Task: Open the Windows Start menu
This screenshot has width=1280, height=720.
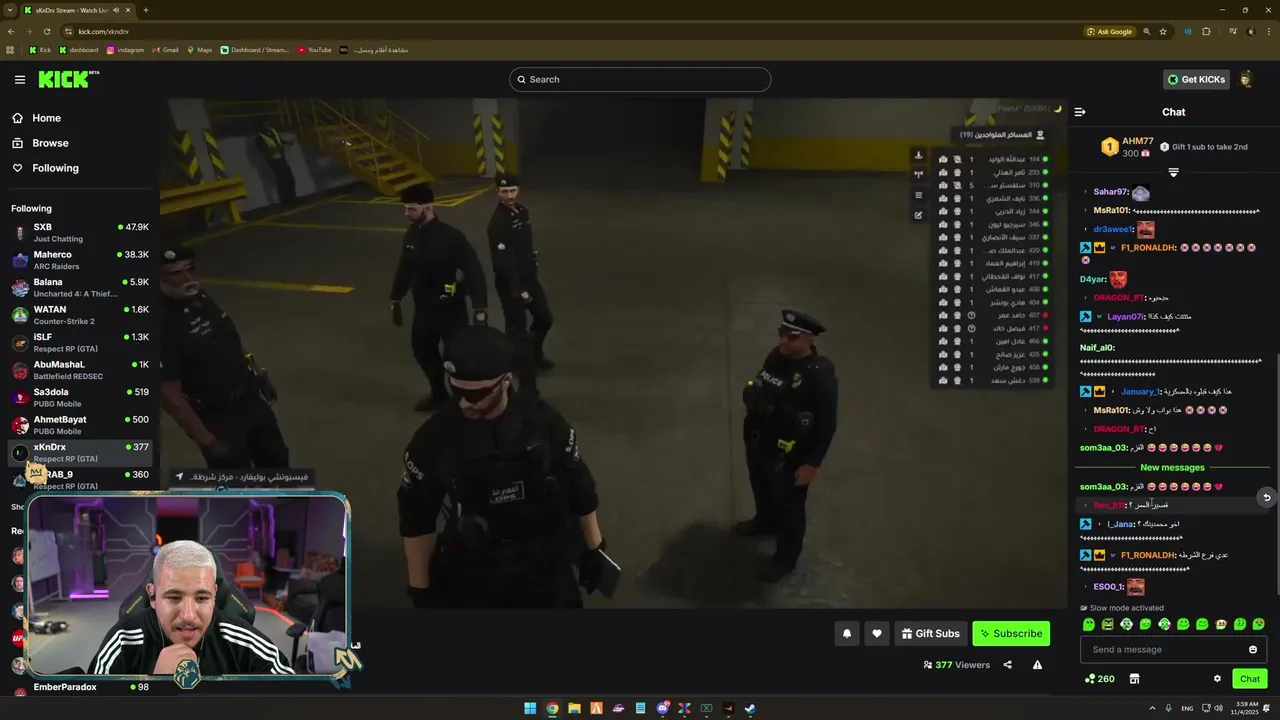Action: point(530,709)
